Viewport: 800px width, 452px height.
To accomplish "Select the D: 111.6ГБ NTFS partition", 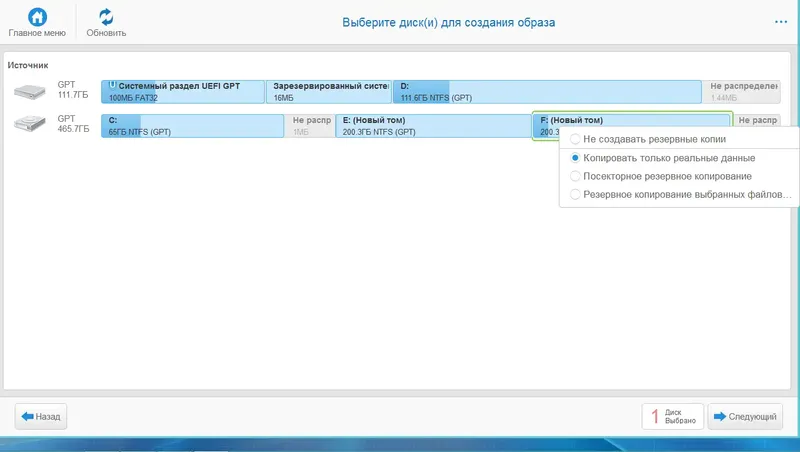I will [547, 92].
